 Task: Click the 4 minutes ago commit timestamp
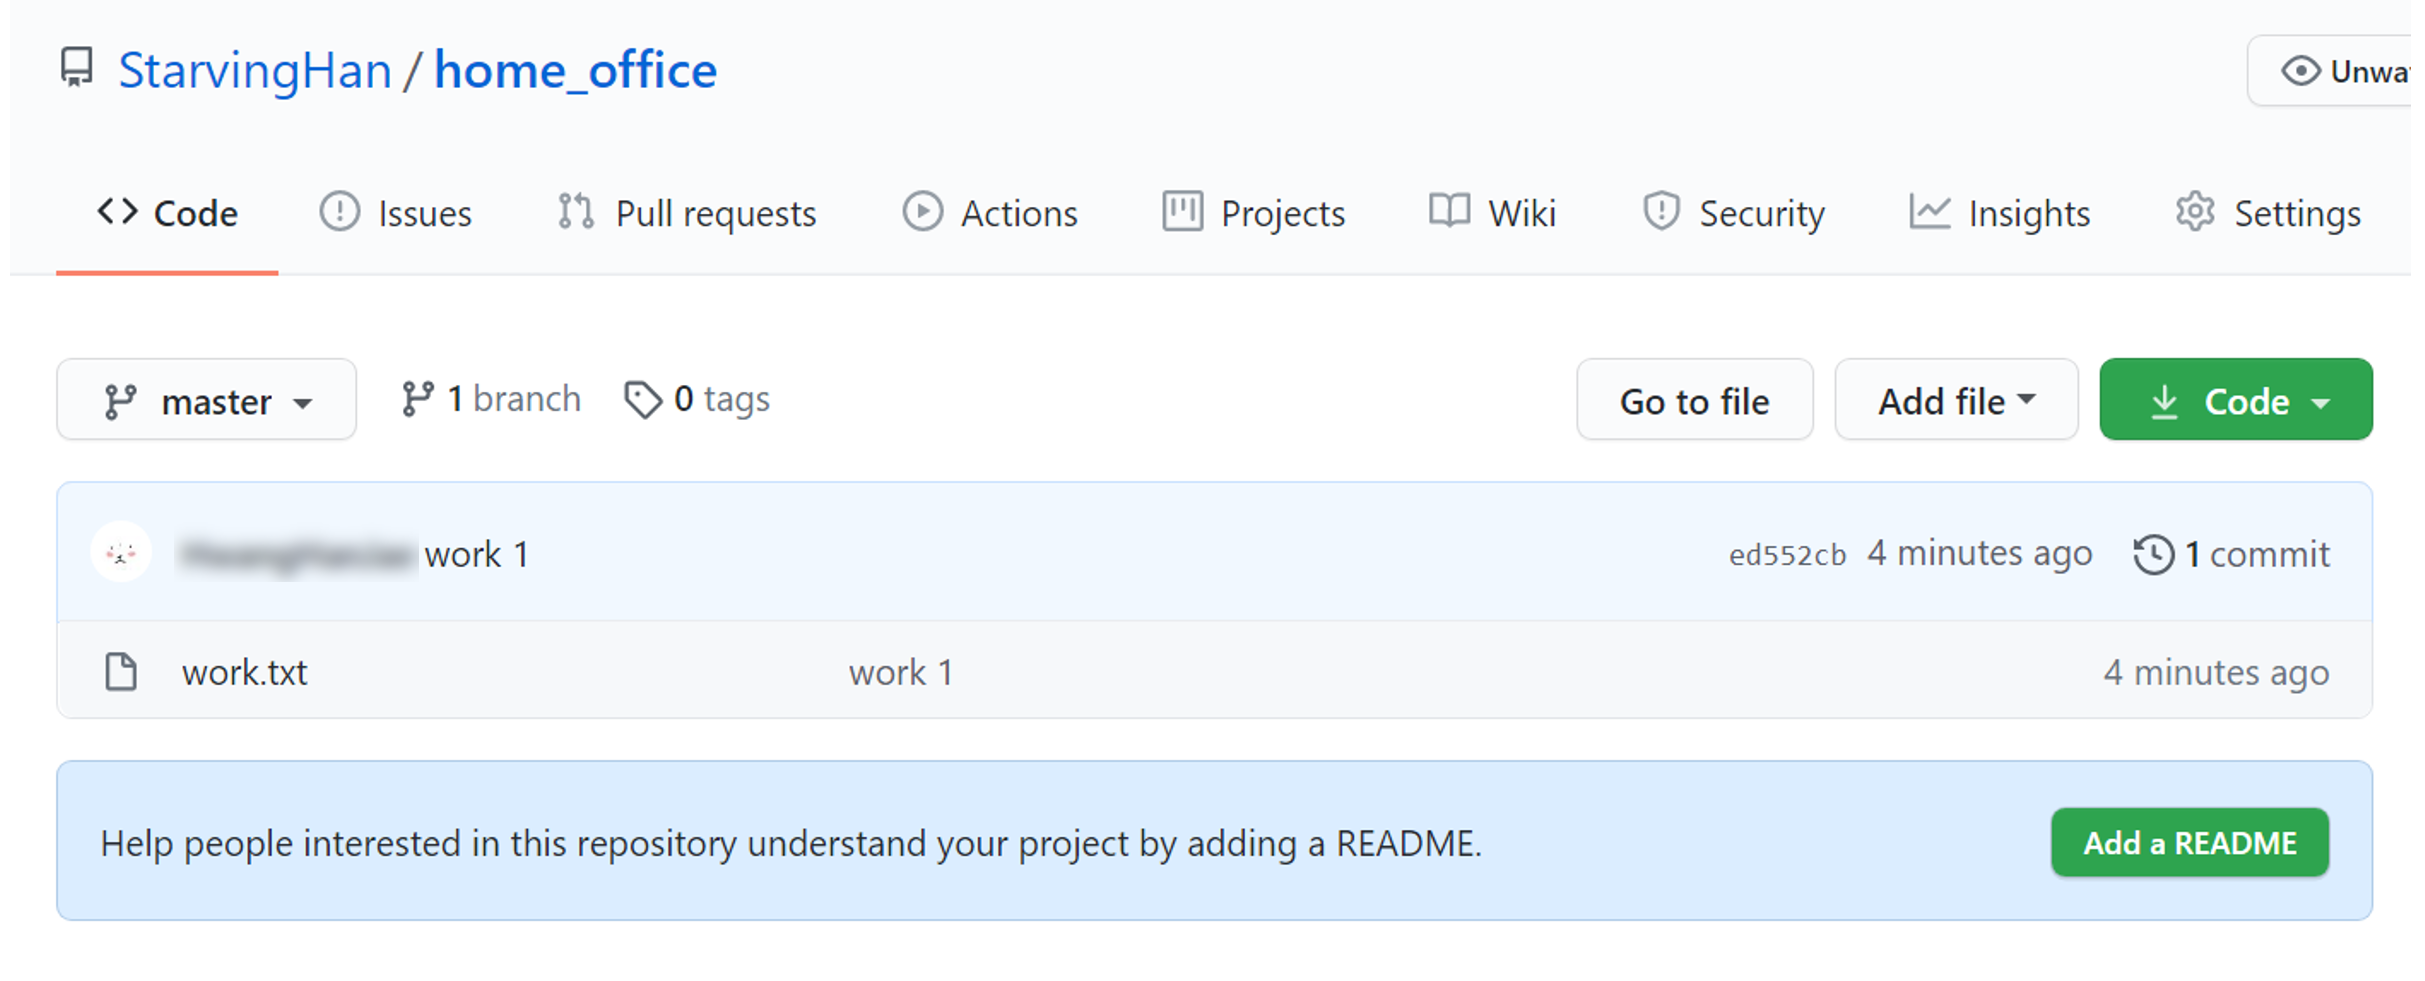tap(1980, 553)
